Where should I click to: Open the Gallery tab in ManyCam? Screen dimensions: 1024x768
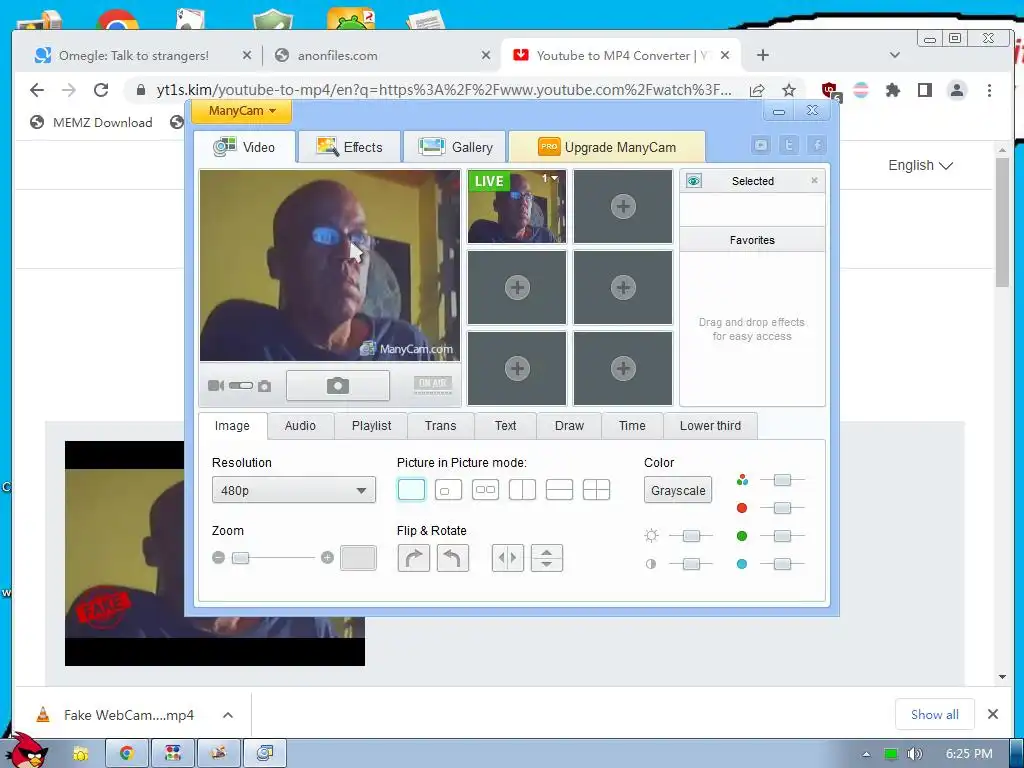click(x=456, y=147)
